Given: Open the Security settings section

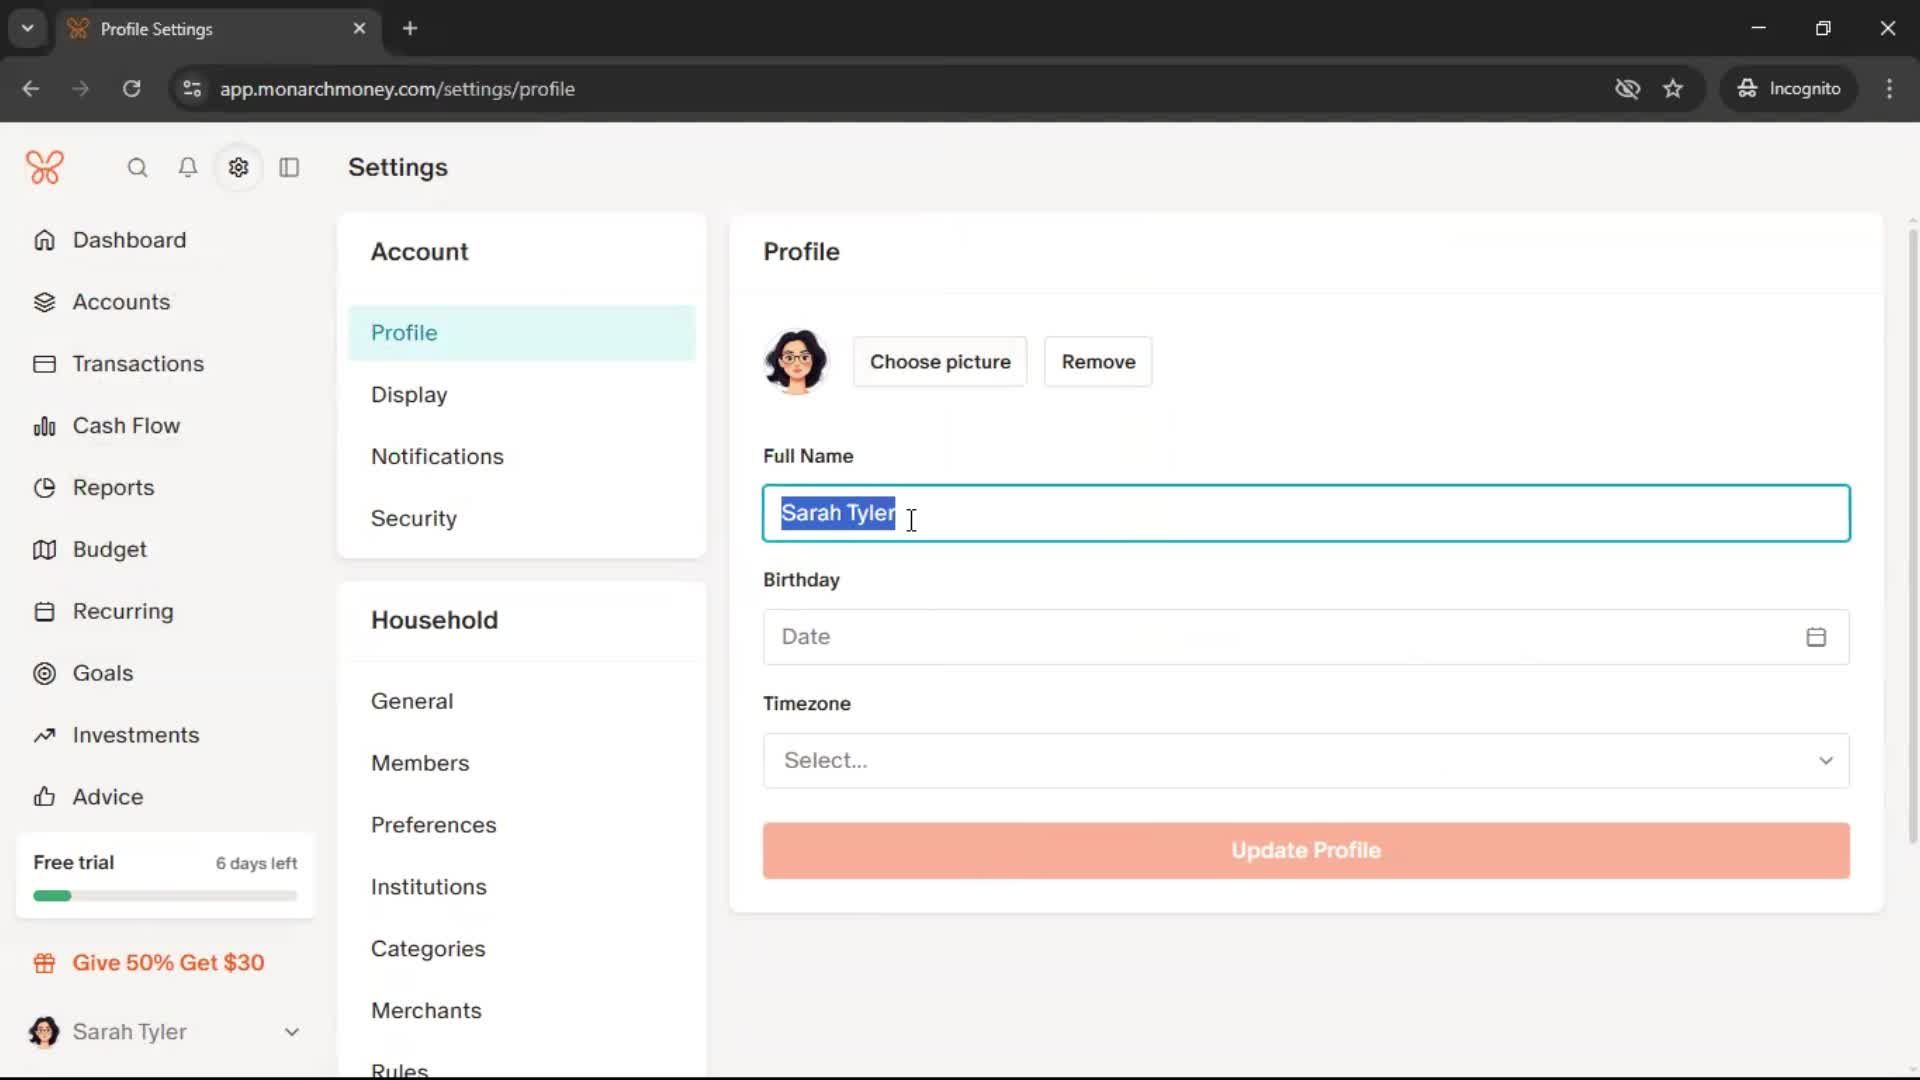Looking at the screenshot, I should click(414, 519).
